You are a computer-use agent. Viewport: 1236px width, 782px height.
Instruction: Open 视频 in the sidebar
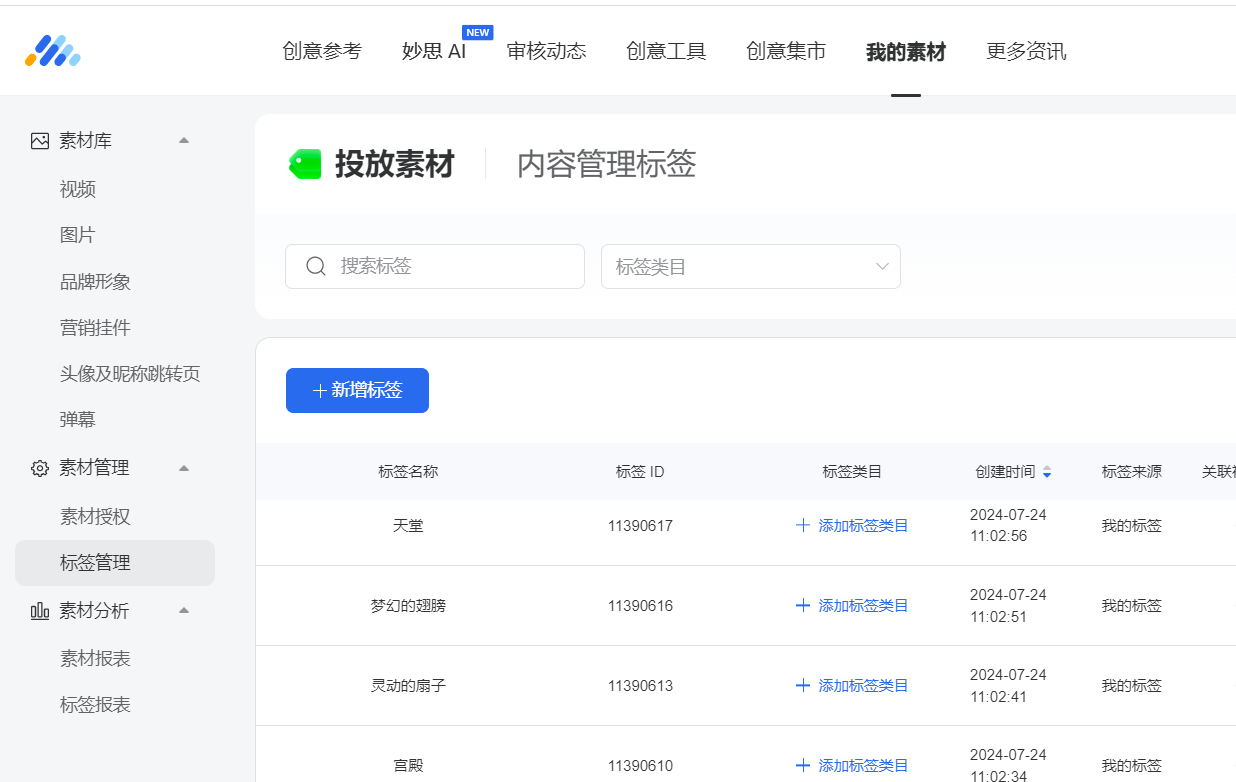[78, 190]
